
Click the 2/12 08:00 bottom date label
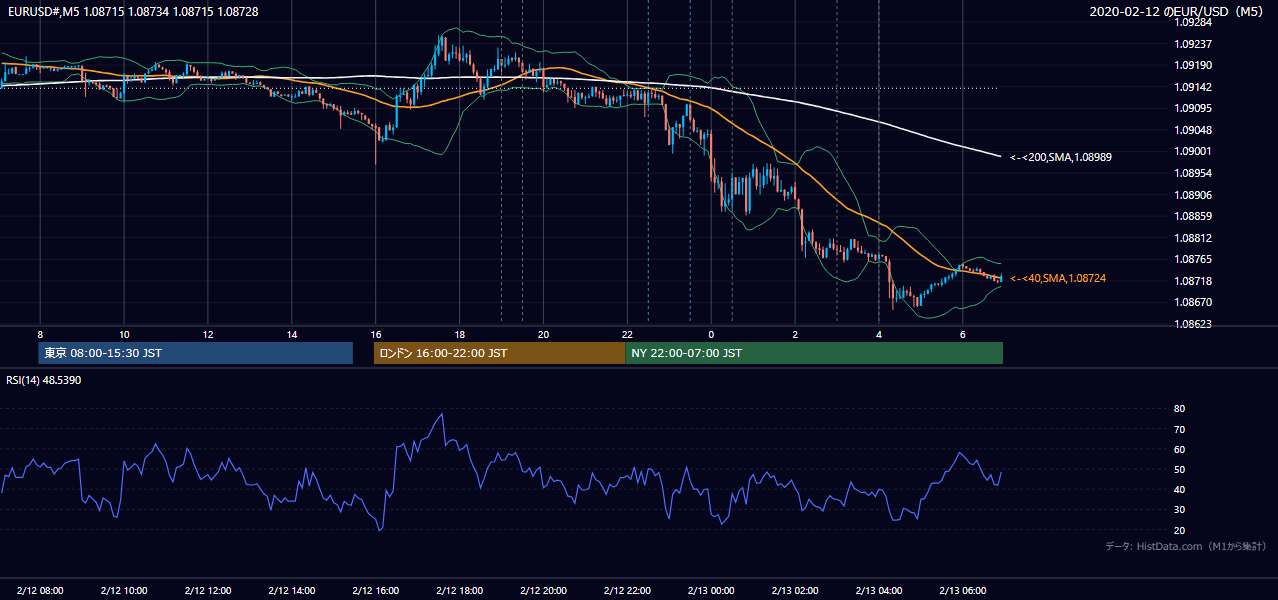pos(40,591)
